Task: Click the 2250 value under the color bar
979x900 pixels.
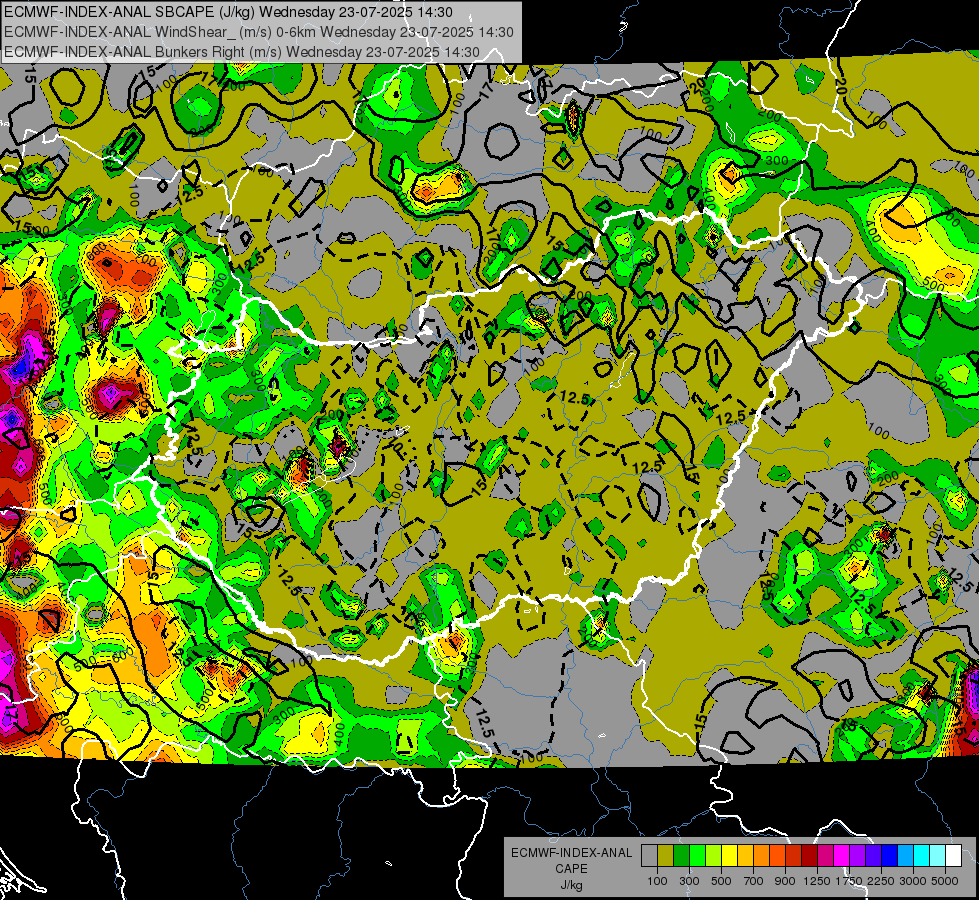Action: pyautogui.click(x=882, y=881)
